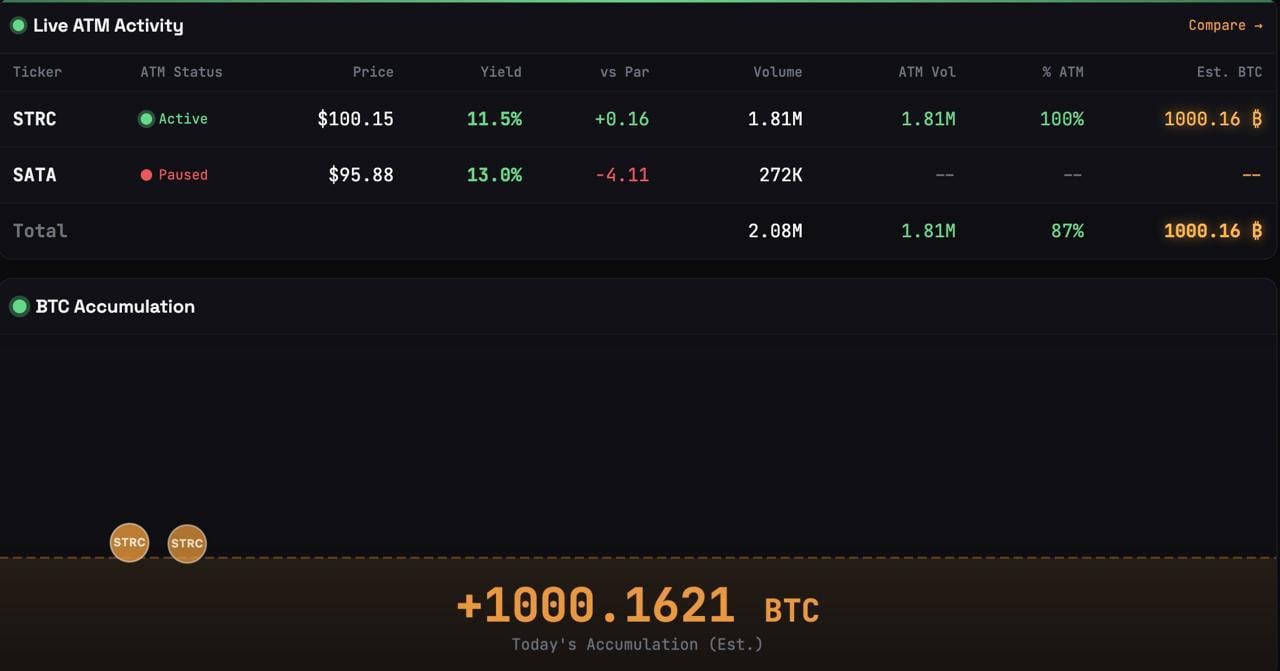This screenshot has width=1280, height=671.
Task: Click the Est. BTC column header
Action: 1229,72
